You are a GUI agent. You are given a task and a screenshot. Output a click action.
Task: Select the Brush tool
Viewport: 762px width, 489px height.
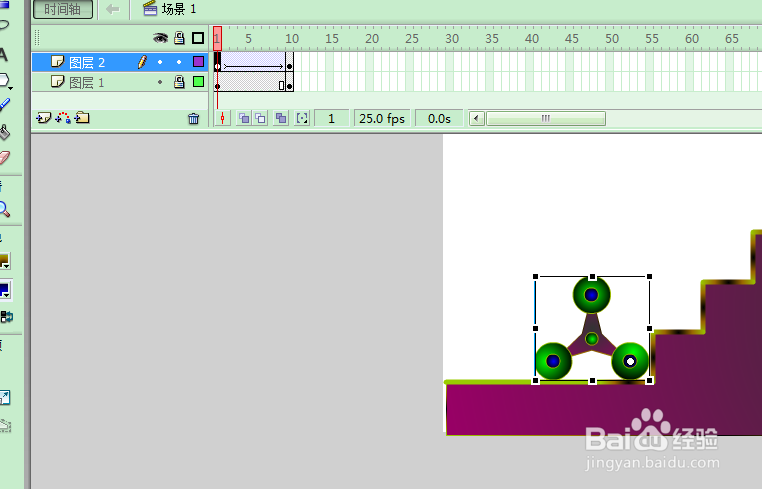coord(4,105)
